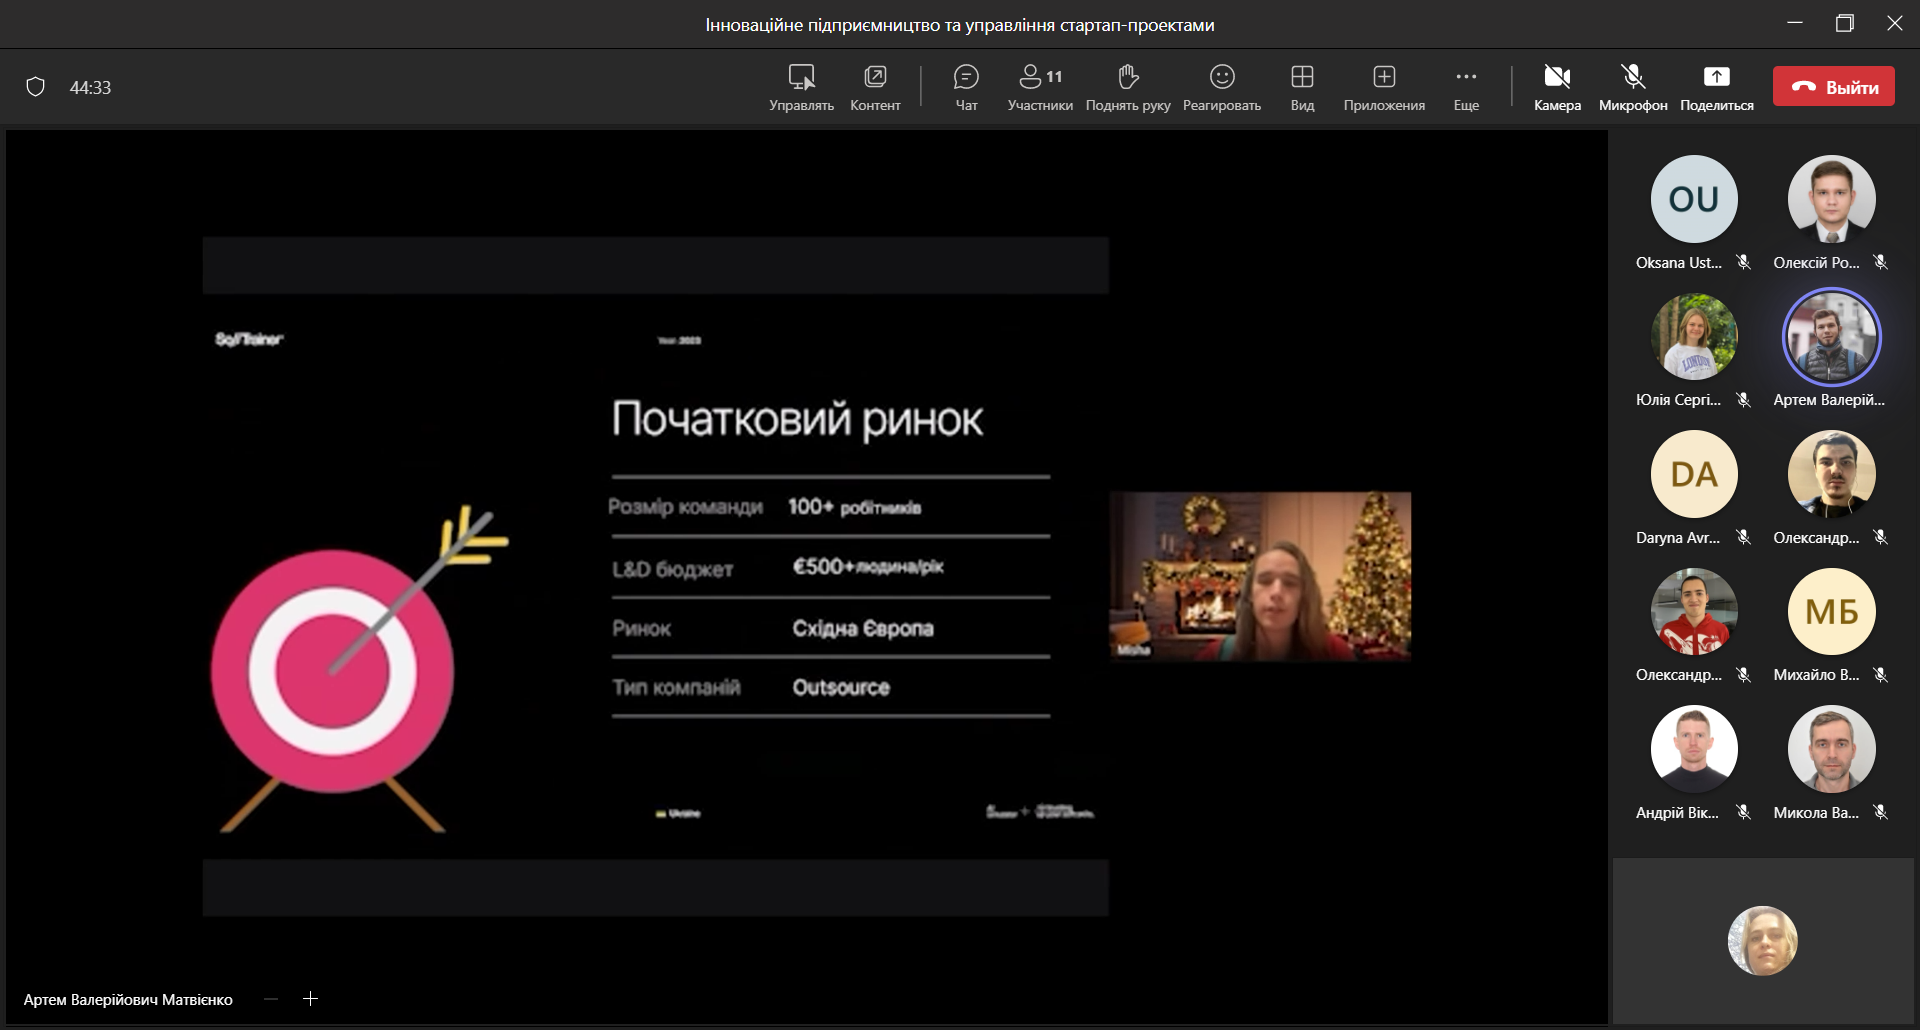This screenshot has width=1920, height=1030.
Task: Turn on the Камера camera
Action: coord(1557,87)
